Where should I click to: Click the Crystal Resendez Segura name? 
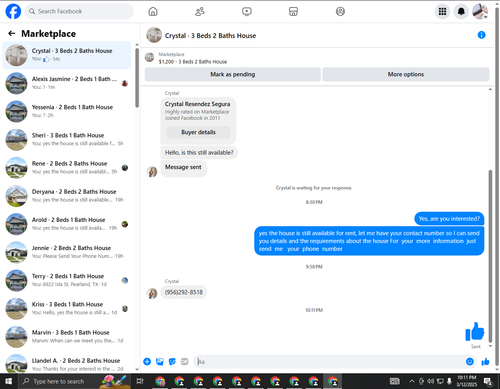tap(197, 104)
